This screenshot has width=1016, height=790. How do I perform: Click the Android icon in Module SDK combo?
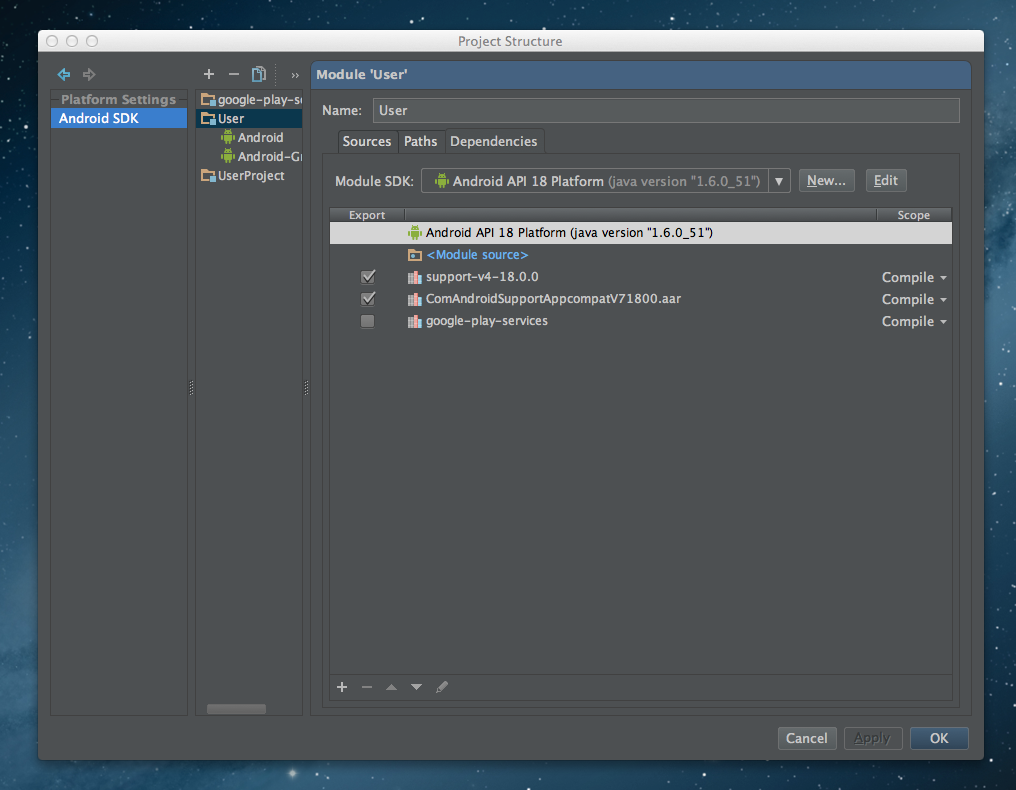tap(441, 181)
